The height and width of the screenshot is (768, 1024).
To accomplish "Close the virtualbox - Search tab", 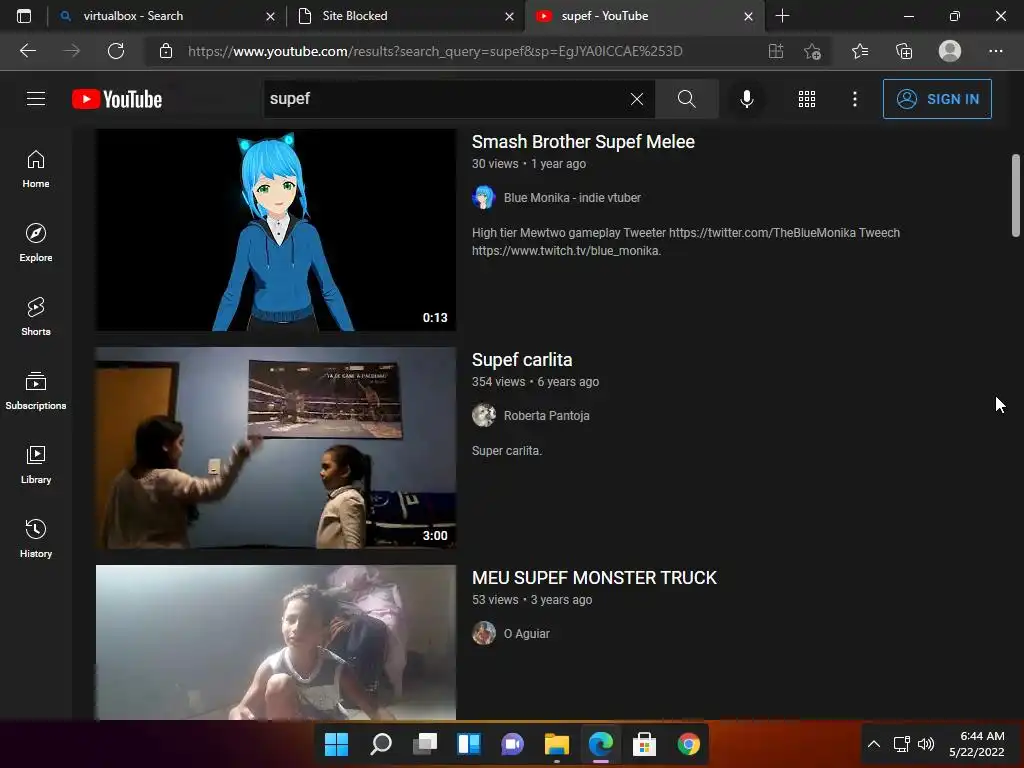I will pyautogui.click(x=270, y=16).
